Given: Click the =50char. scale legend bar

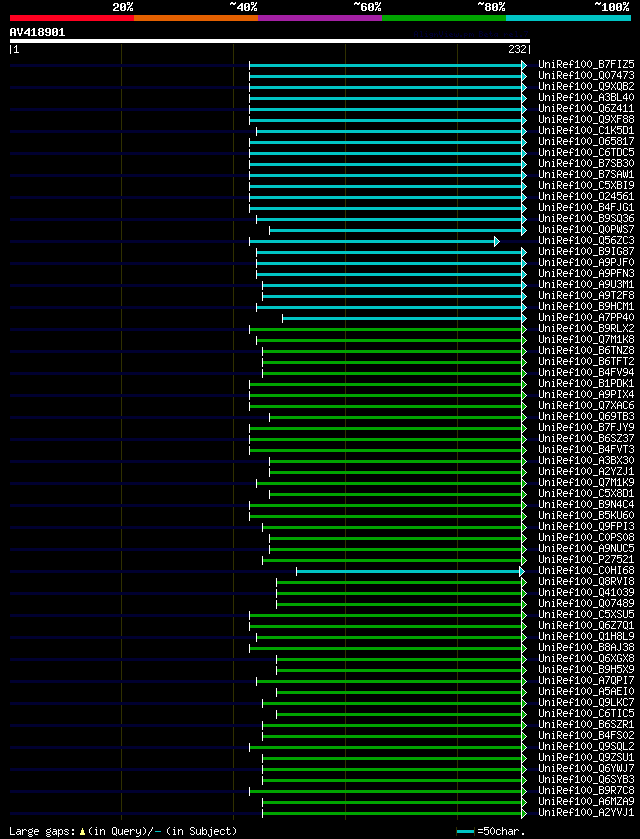Looking at the screenshot, I should coord(466,832).
